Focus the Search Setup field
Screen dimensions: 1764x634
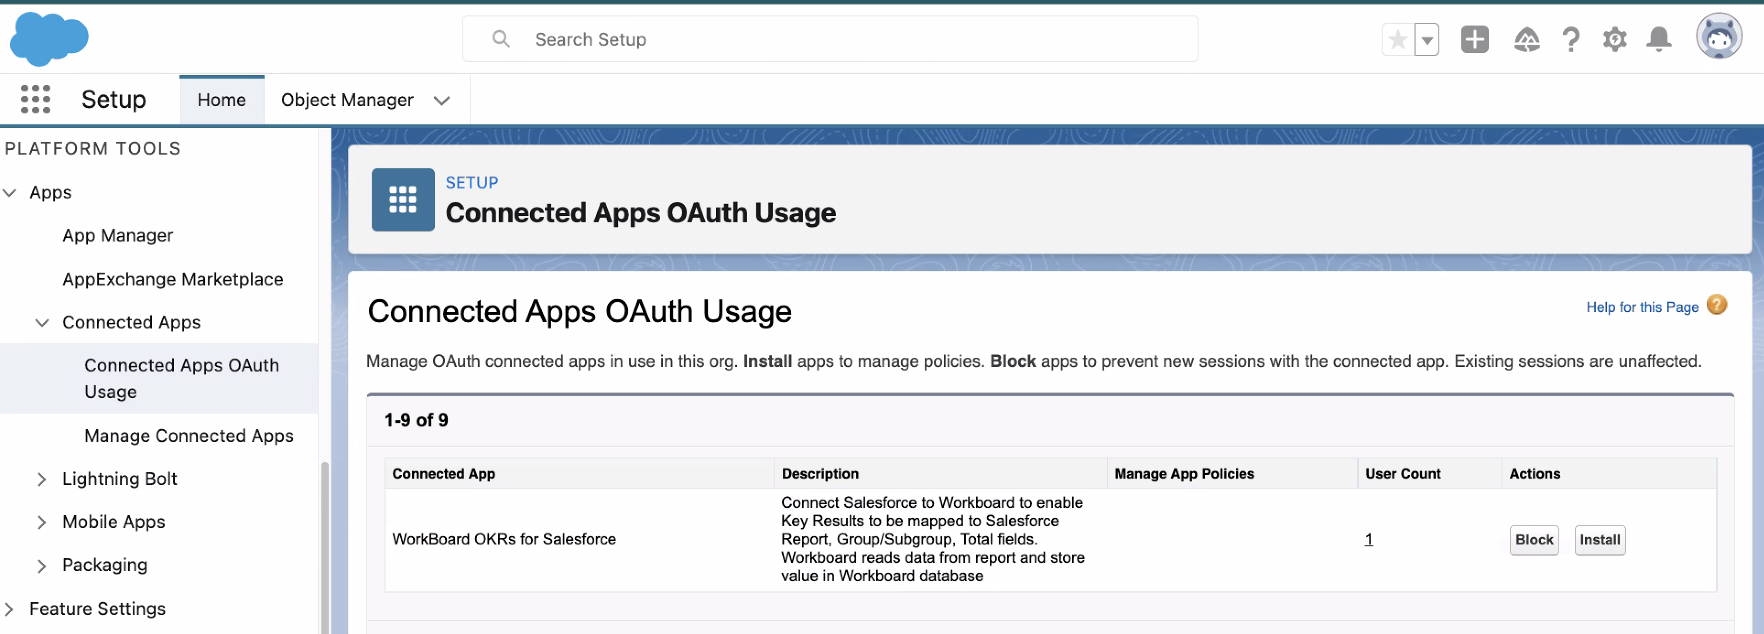(830, 39)
